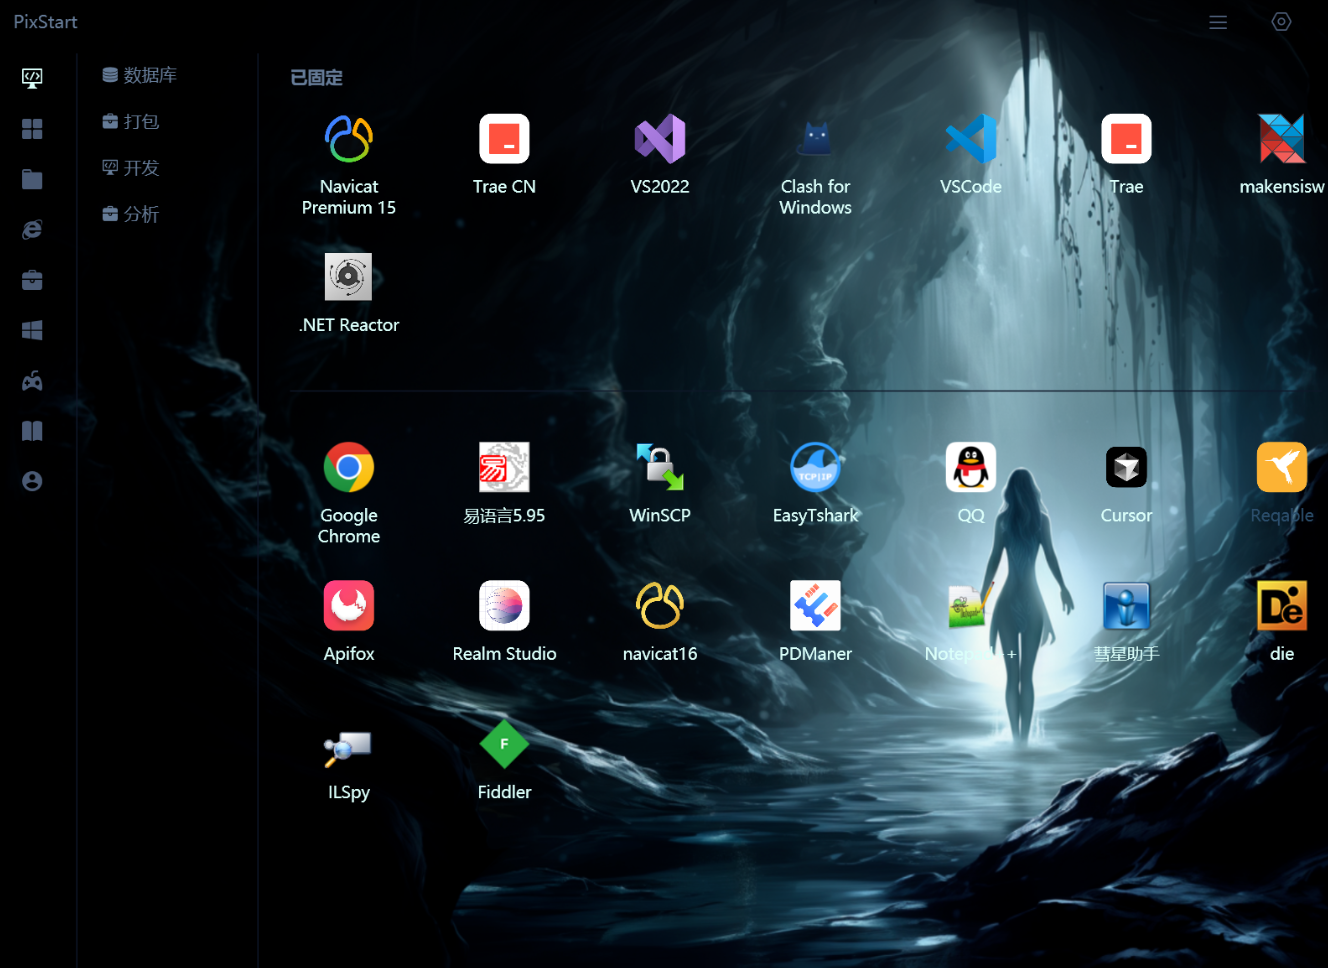Launch Realm Studio
Screen dimensions: 1328x968
pyautogui.click(x=504, y=606)
